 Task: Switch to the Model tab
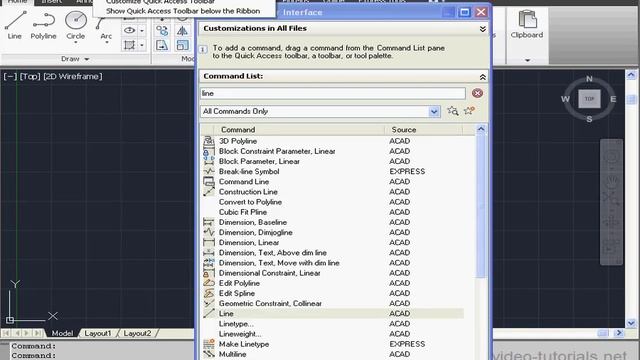(x=62, y=333)
